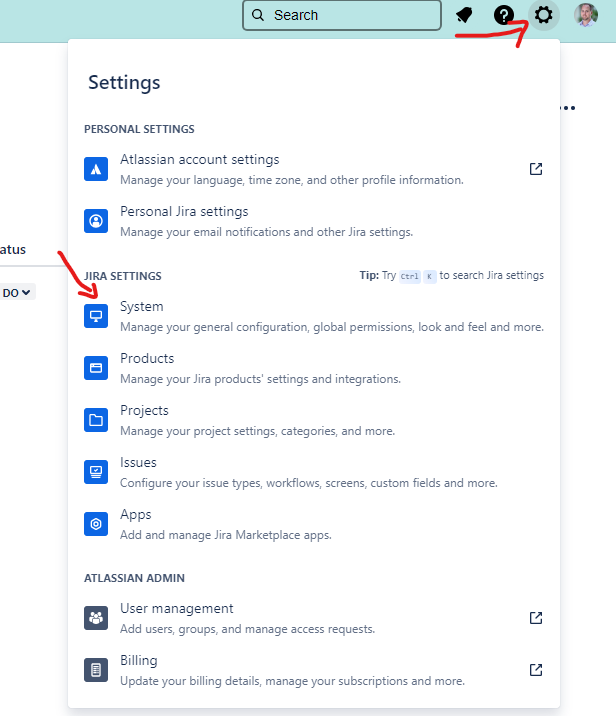Click external link icon for Atlassian account settings
The height and width of the screenshot is (716, 616).
536,169
